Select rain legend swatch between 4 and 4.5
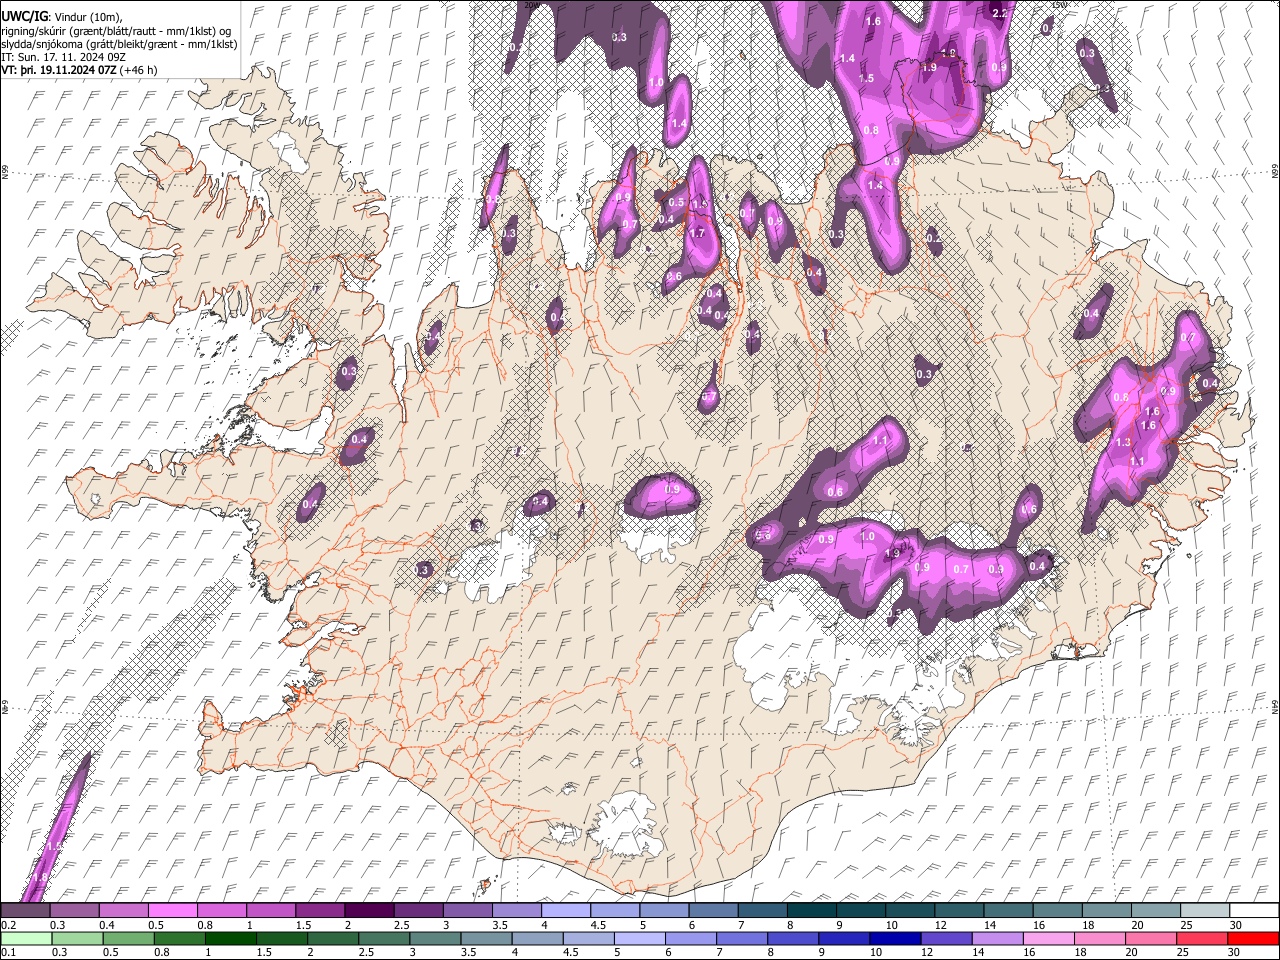The height and width of the screenshot is (960, 1280). (538, 938)
